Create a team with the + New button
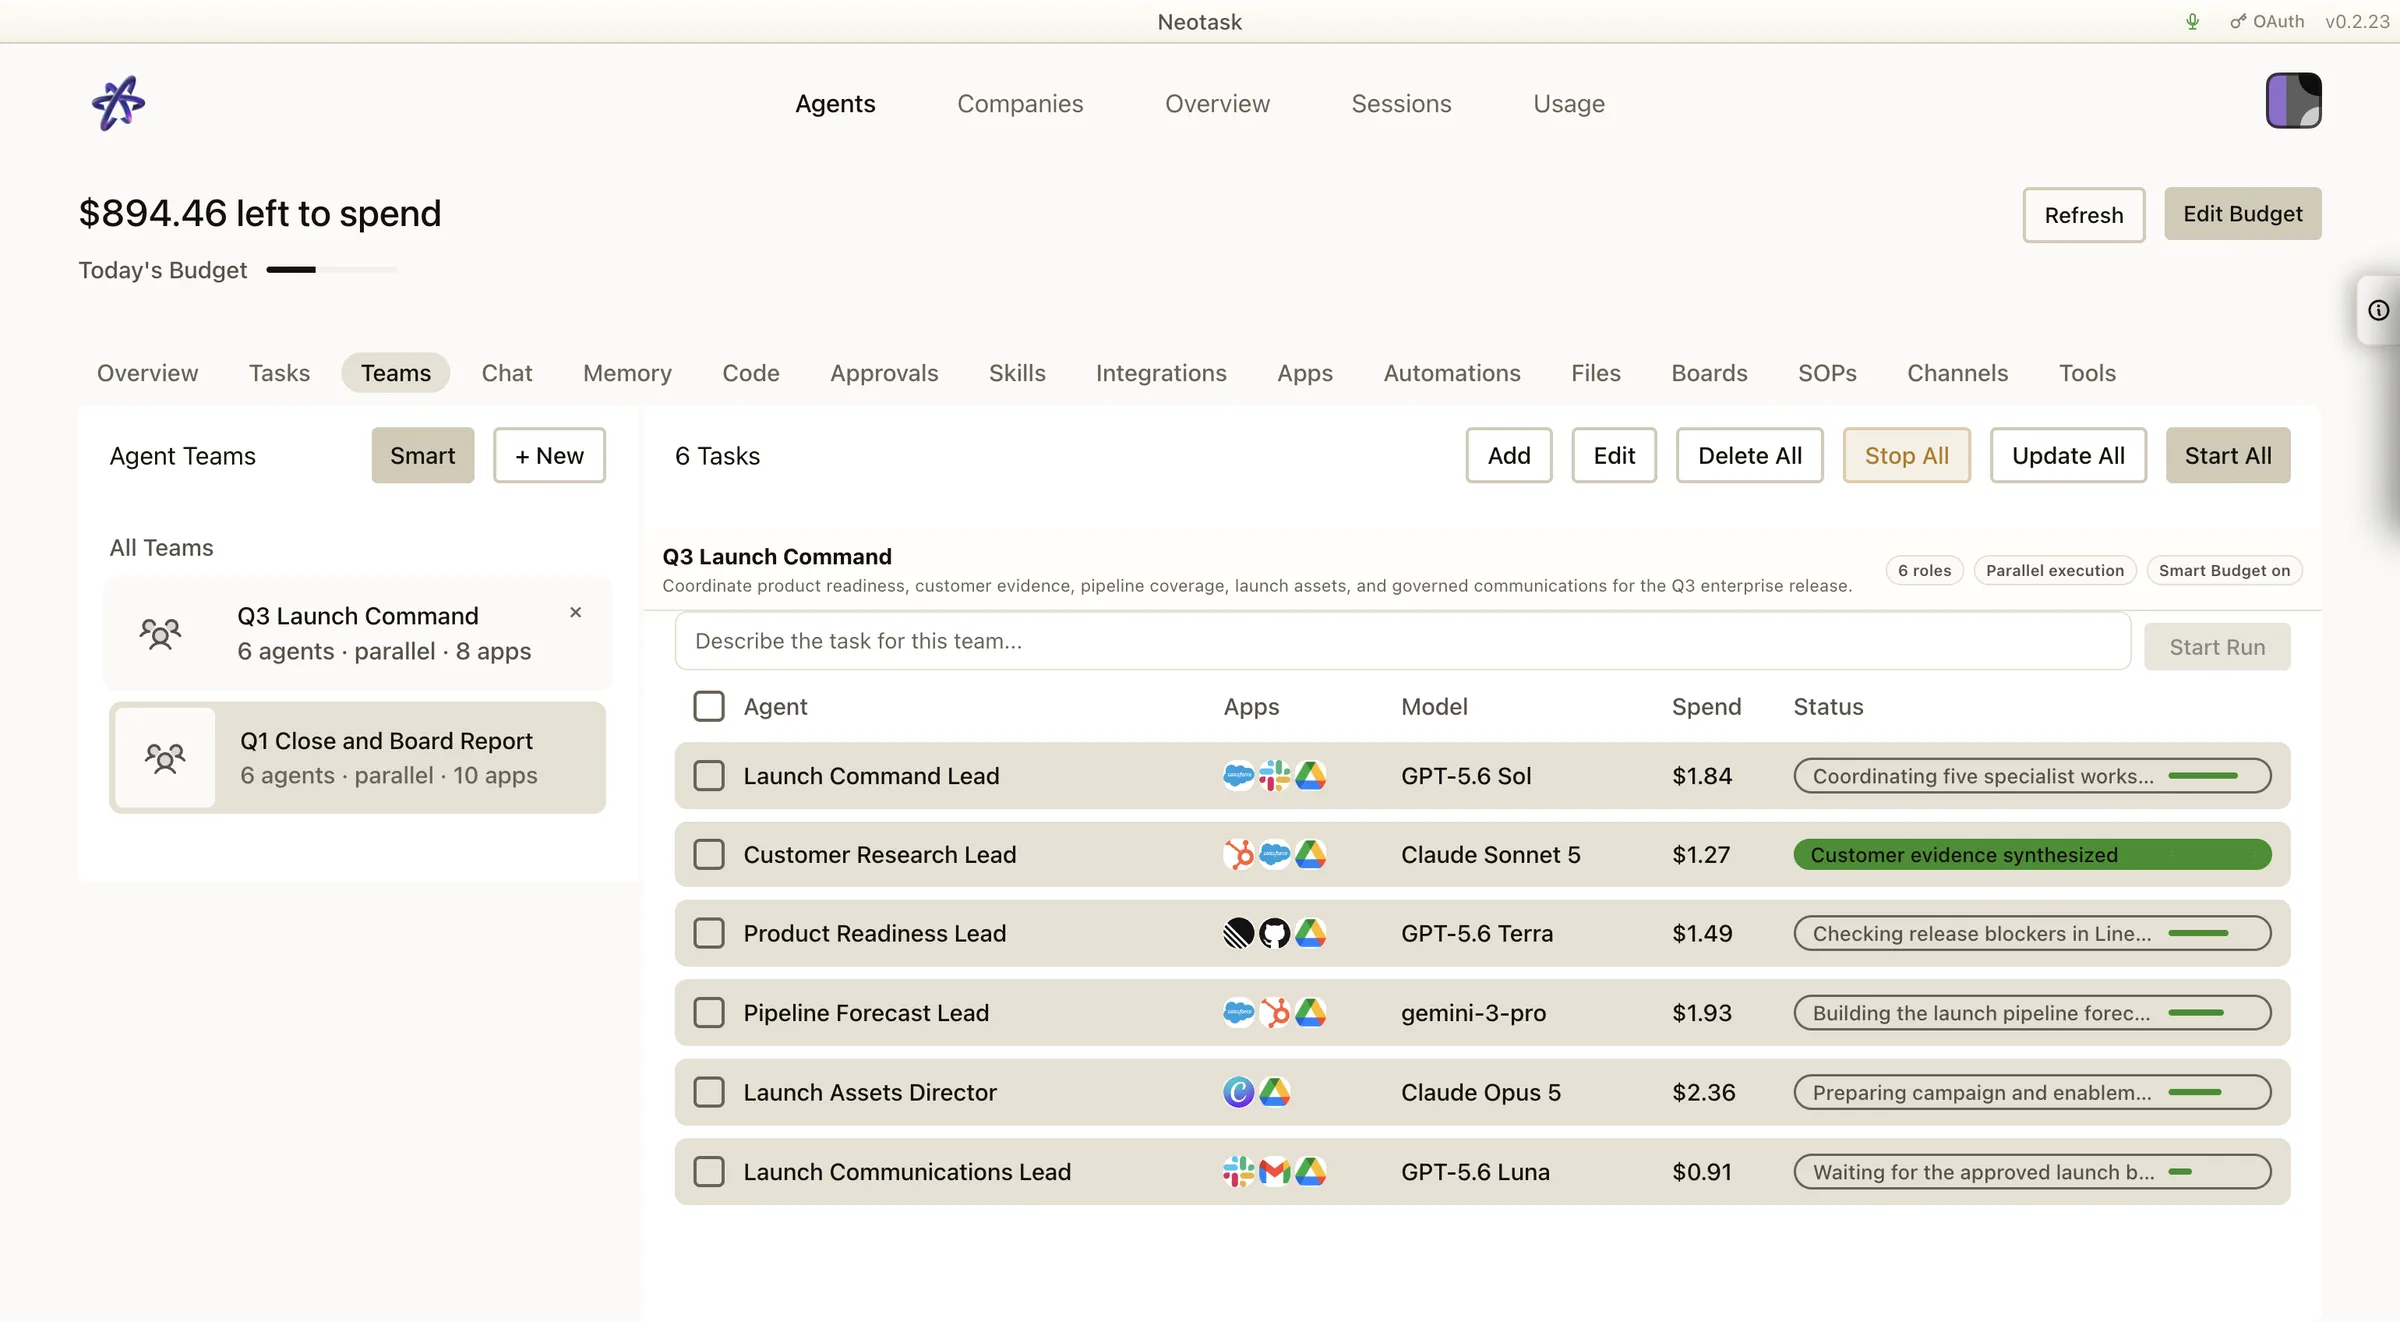Viewport: 2400px width, 1322px height. click(x=549, y=456)
